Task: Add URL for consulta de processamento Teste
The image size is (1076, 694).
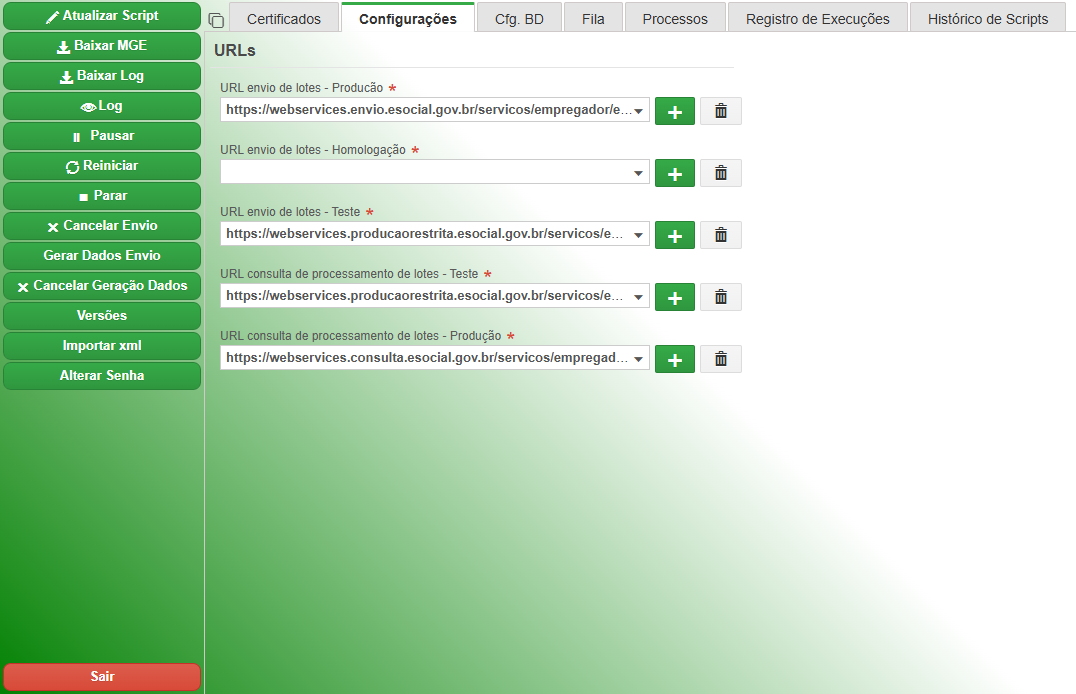Action: (675, 297)
